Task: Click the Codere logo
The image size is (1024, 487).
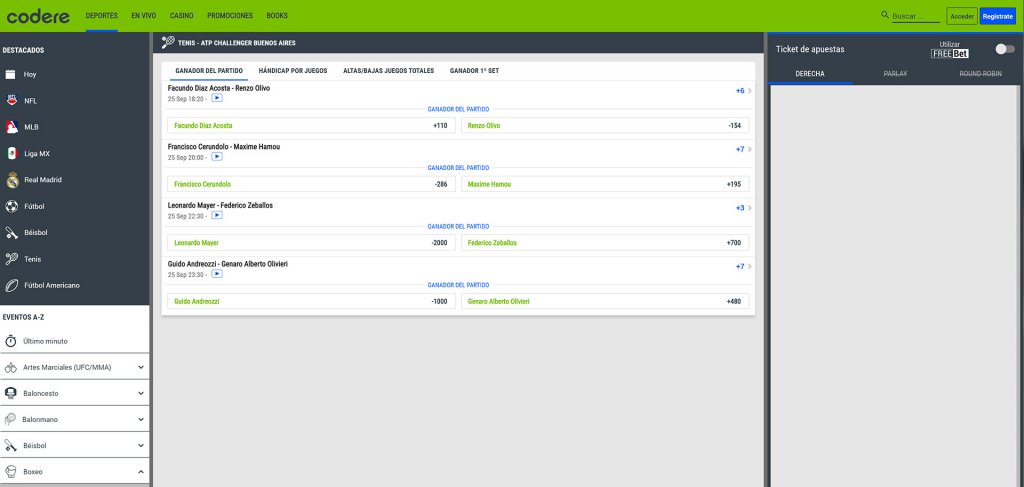Action: pyautogui.click(x=38, y=16)
